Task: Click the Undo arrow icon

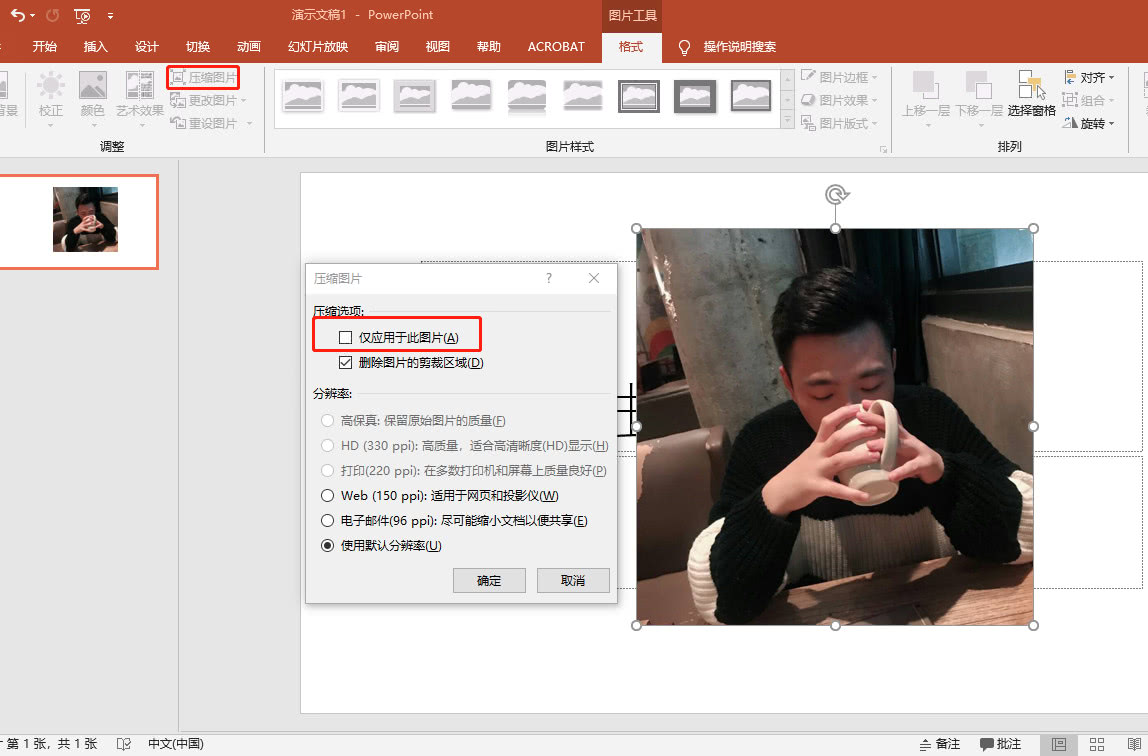Action: pyautogui.click(x=18, y=15)
